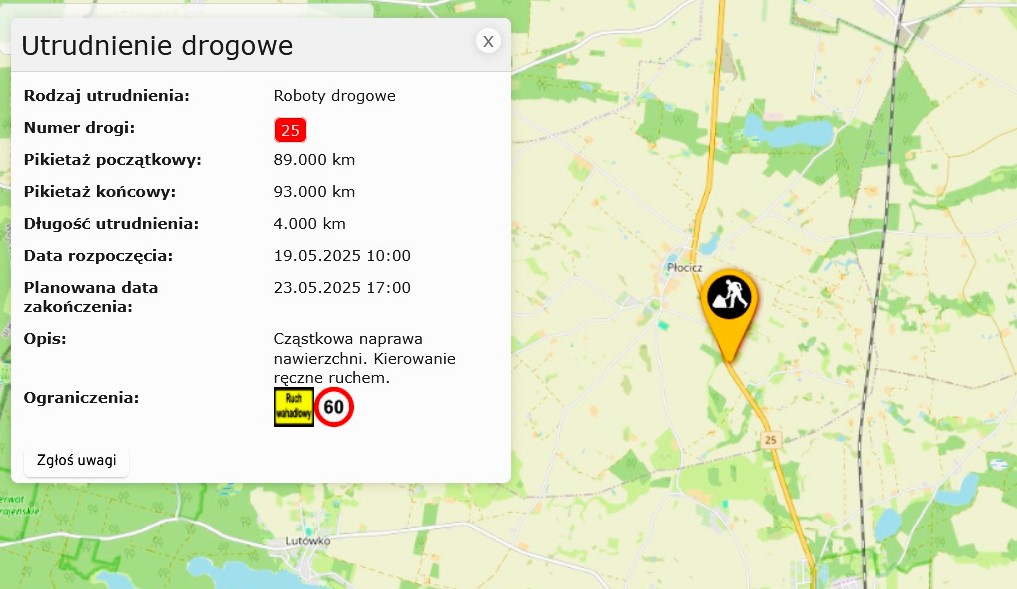Close the Utrudnienie drogowe popup
The image size is (1017, 589).
coord(488,42)
